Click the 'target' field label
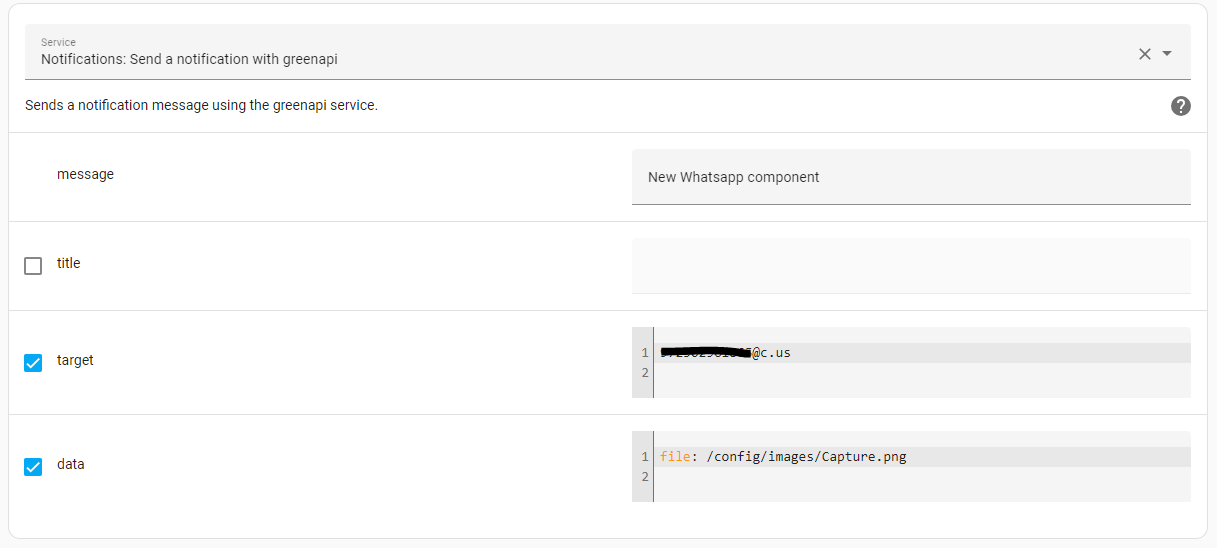Viewport: 1217px width, 548px height. [x=75, y=360]
